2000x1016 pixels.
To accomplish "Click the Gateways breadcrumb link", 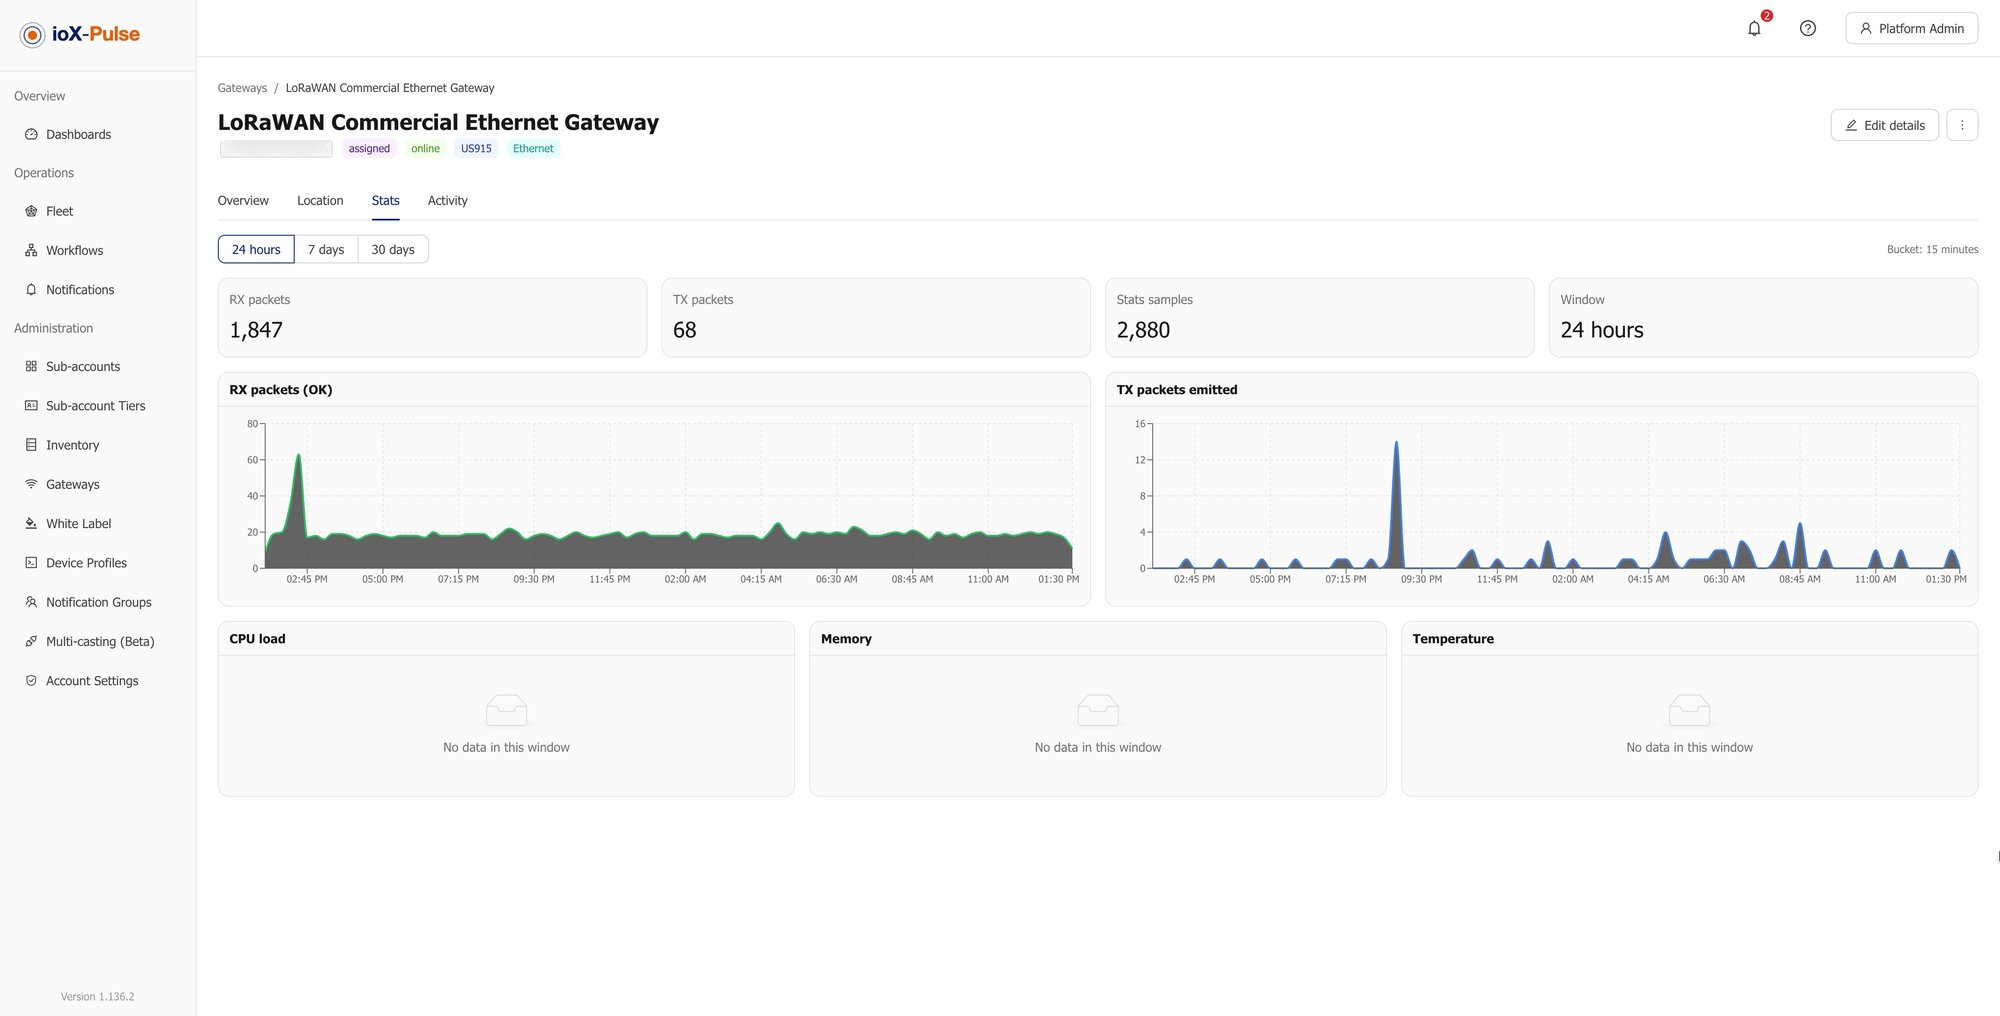I will (242, 88).
